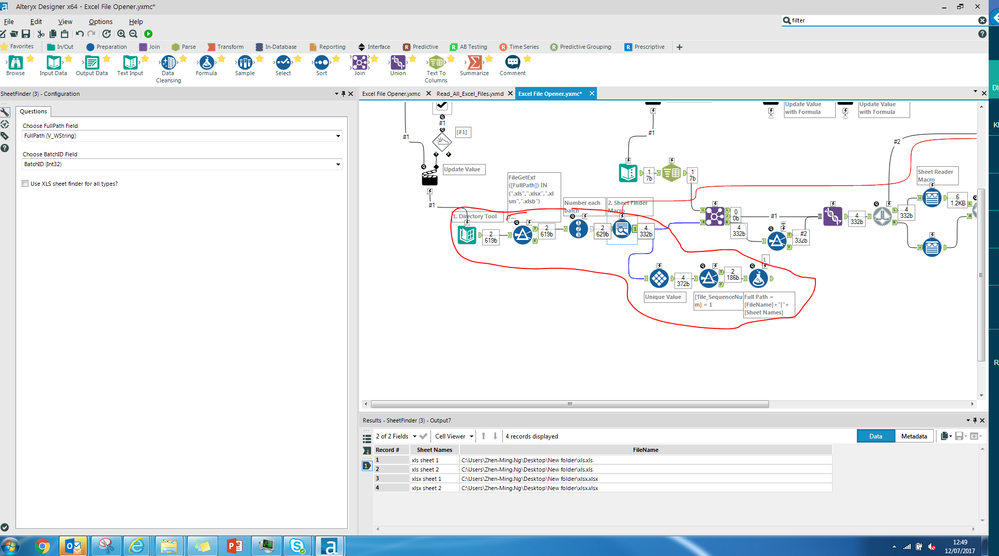
Task: Switch to the Reporting tool category
Action: click(x=327, y=46)
